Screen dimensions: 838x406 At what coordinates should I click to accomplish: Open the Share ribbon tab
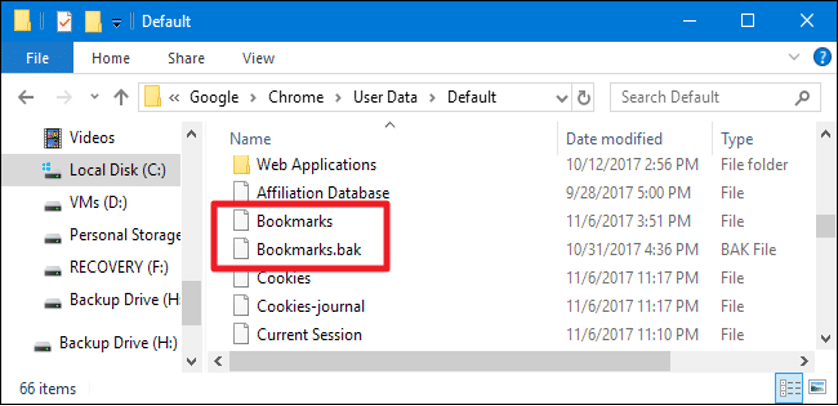tap(186, 58)
